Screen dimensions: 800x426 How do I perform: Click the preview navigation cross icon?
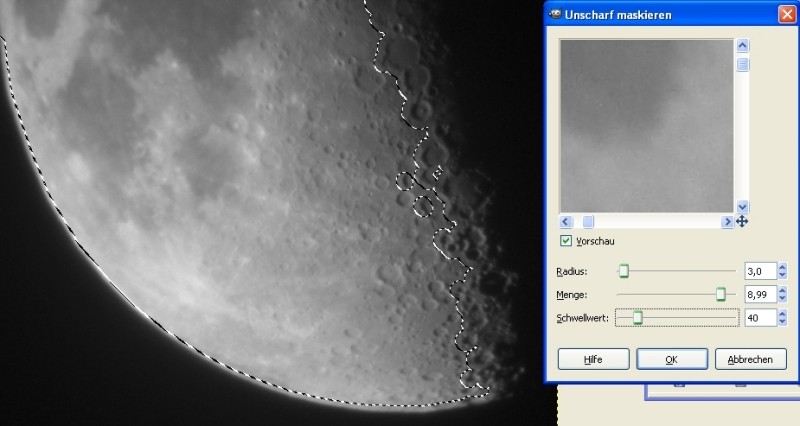(x=742, y=221)
